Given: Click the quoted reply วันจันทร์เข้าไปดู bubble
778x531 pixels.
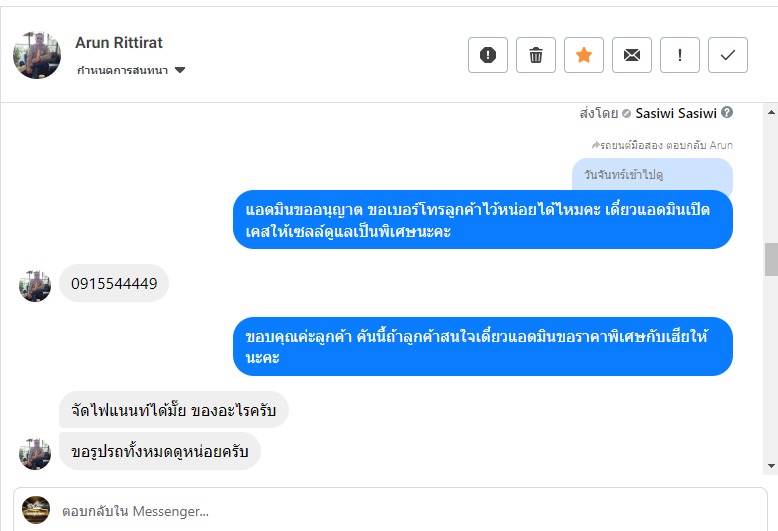Looking at the screenshot, I should [x=652, y=175].
